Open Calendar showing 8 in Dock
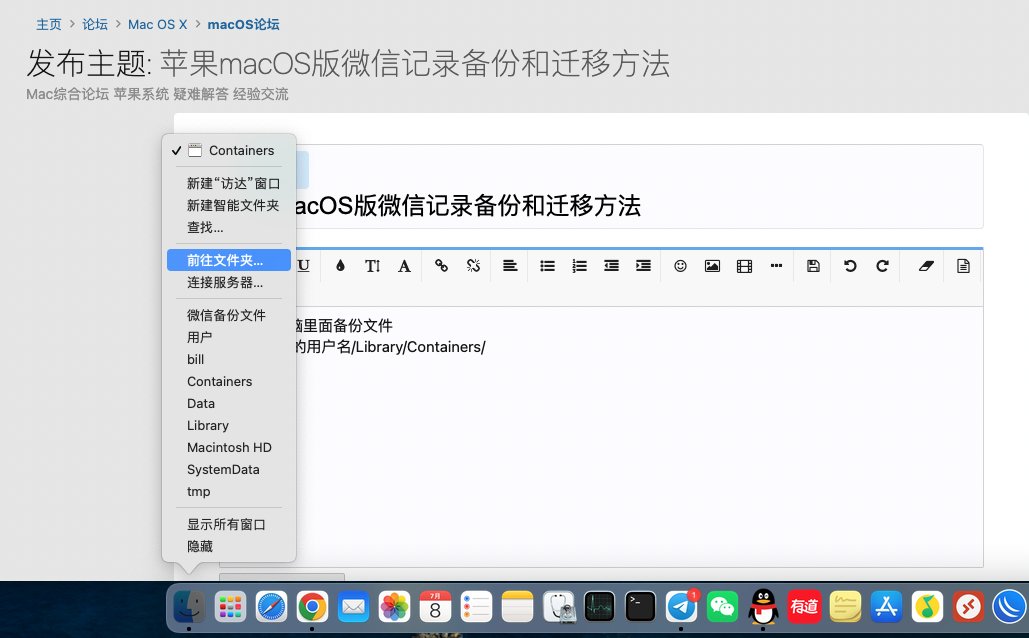The image size is (1029, 638). pos(435,606)
